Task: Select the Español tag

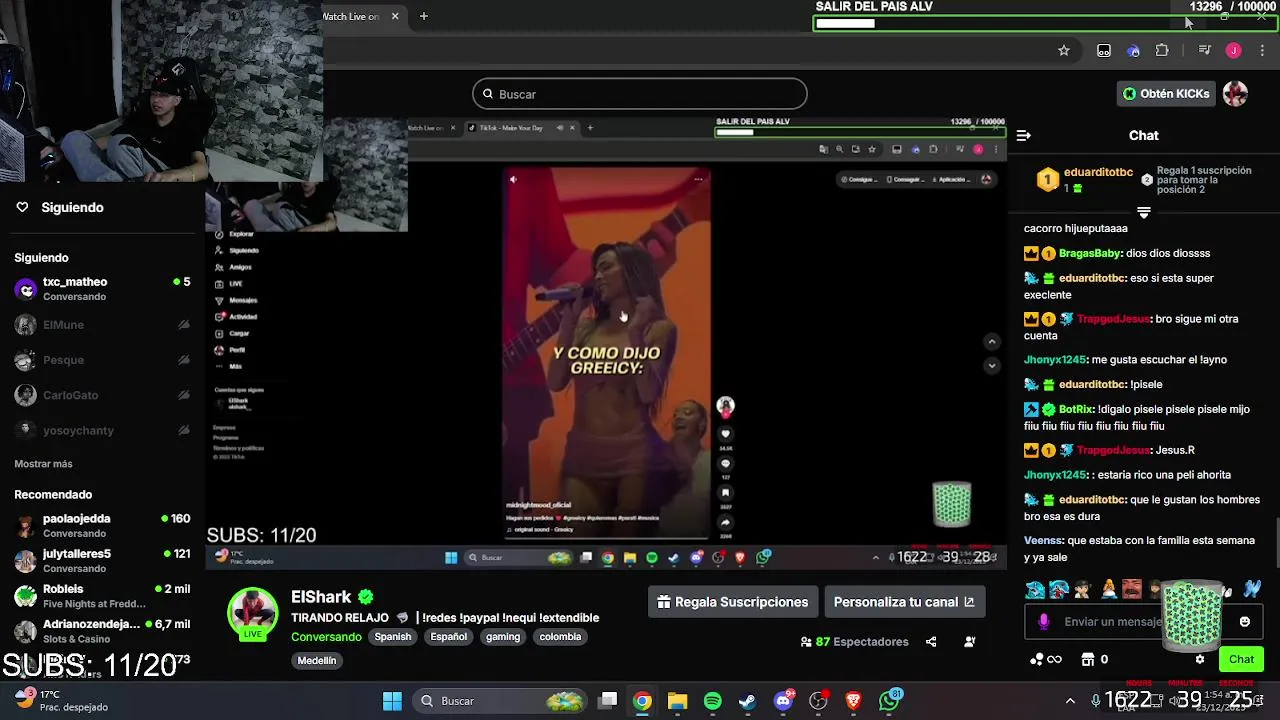Action: pos(449,637)
